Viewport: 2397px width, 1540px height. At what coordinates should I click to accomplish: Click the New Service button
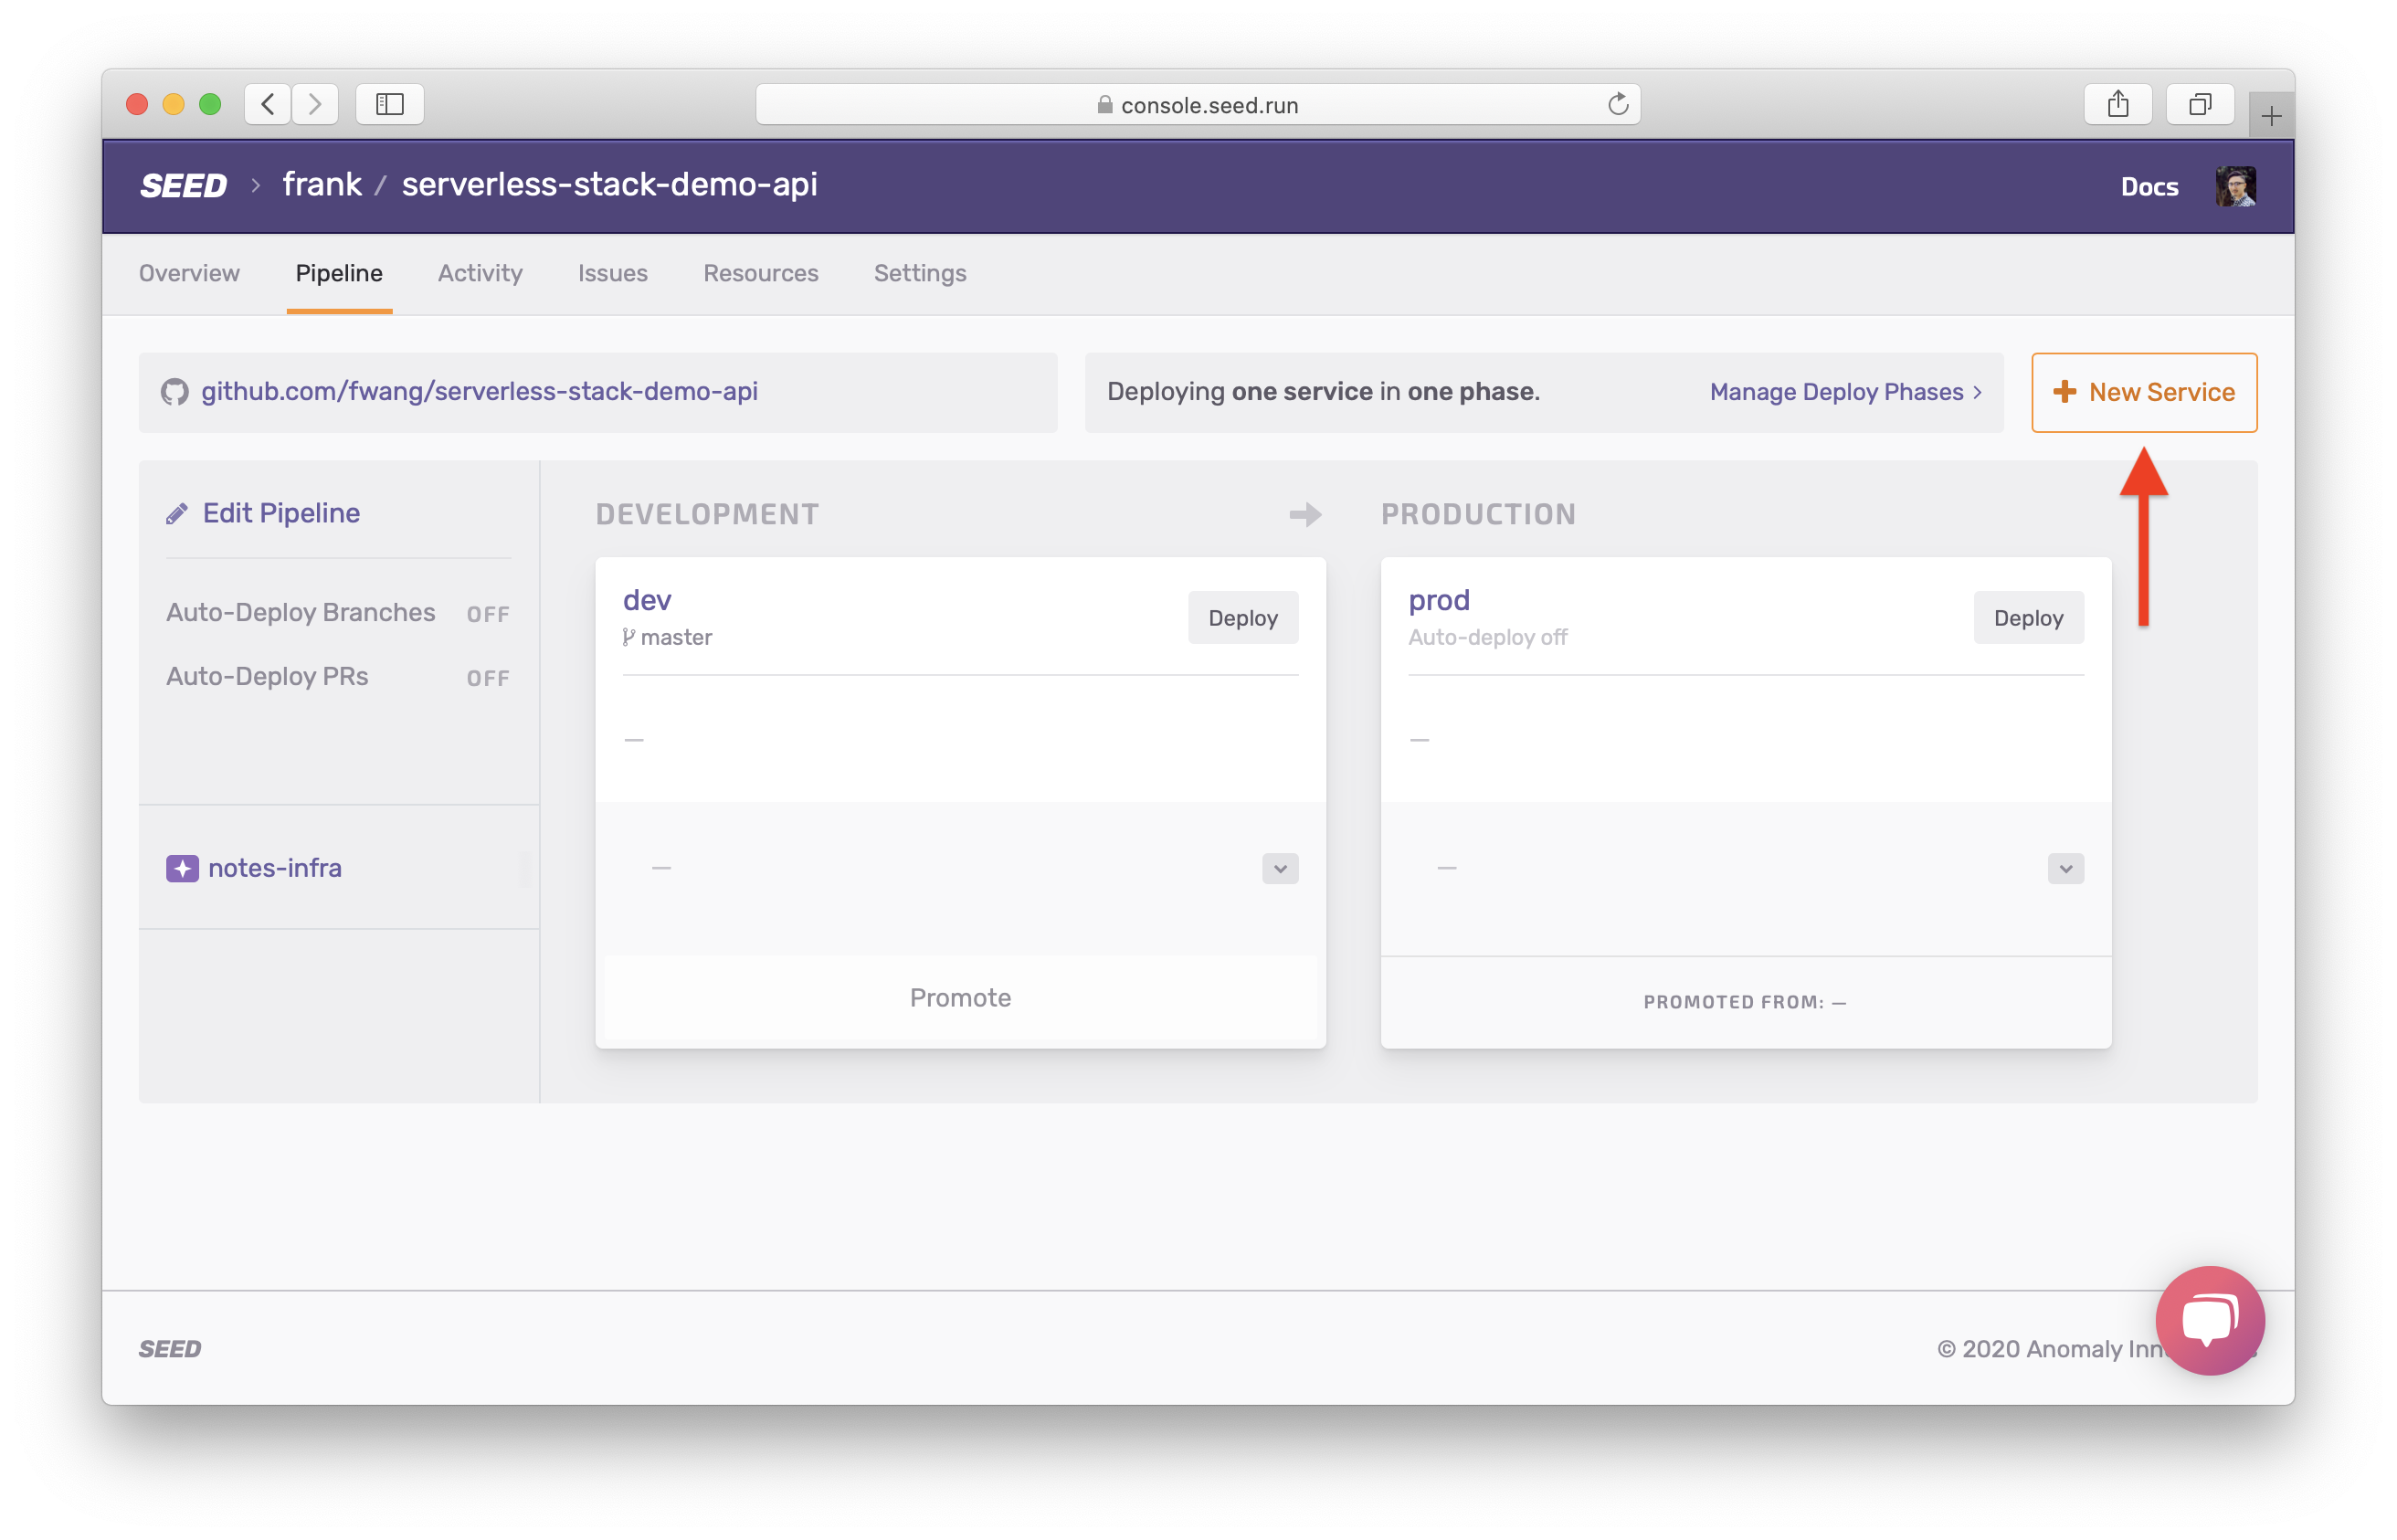pos(2143,392)
